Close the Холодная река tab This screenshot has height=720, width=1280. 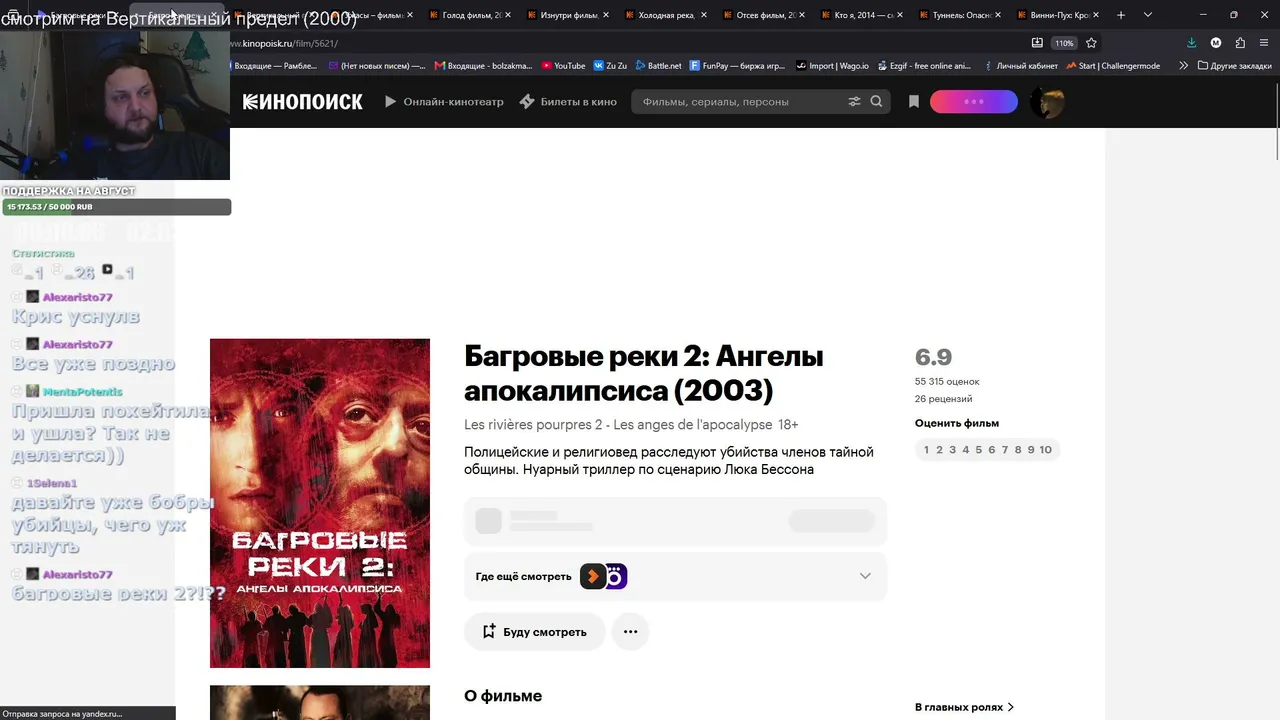[704, 15]
